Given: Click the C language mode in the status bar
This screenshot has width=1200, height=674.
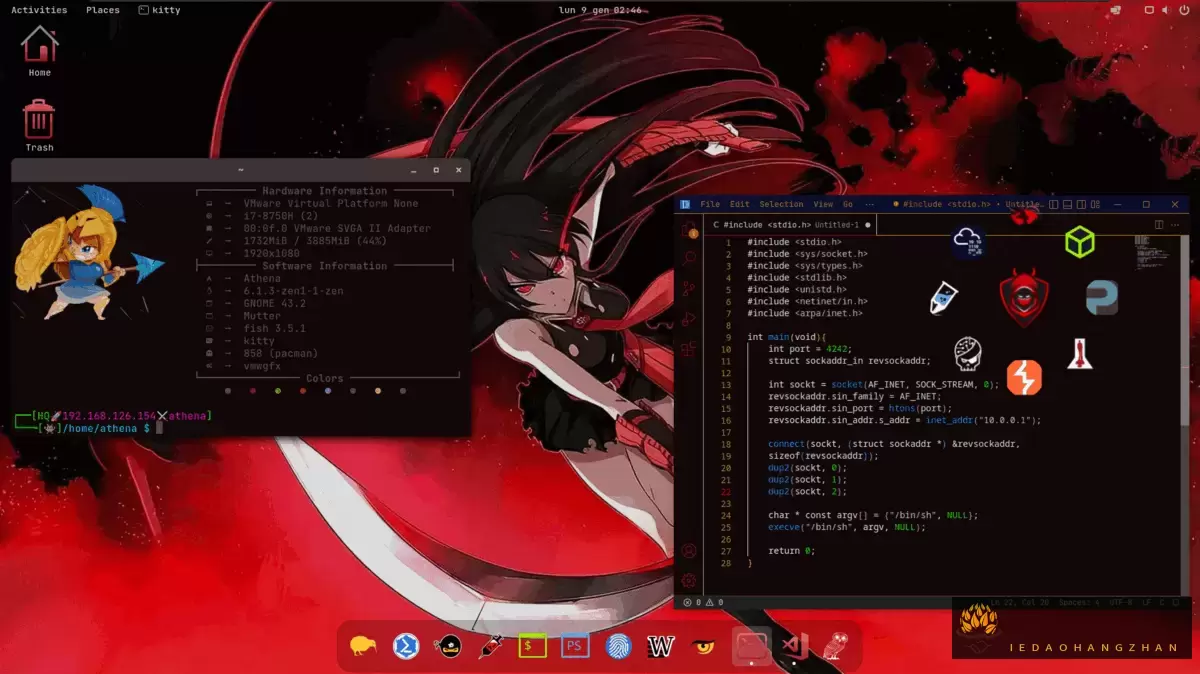Looking at the screenshot, I should click(x=1161, y=602).
